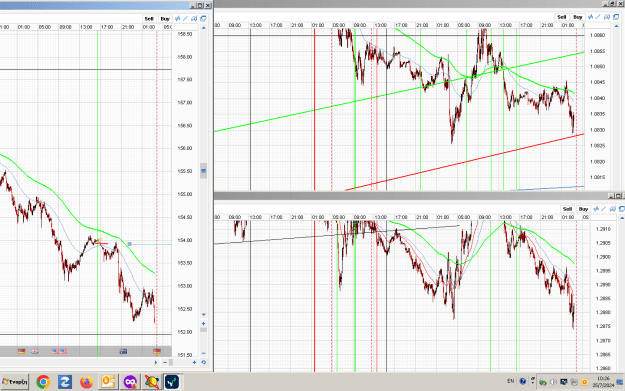Screen dimensions: 625x391
Task: Click the price scale down arrow in the left chart
Action: [204, 315]
